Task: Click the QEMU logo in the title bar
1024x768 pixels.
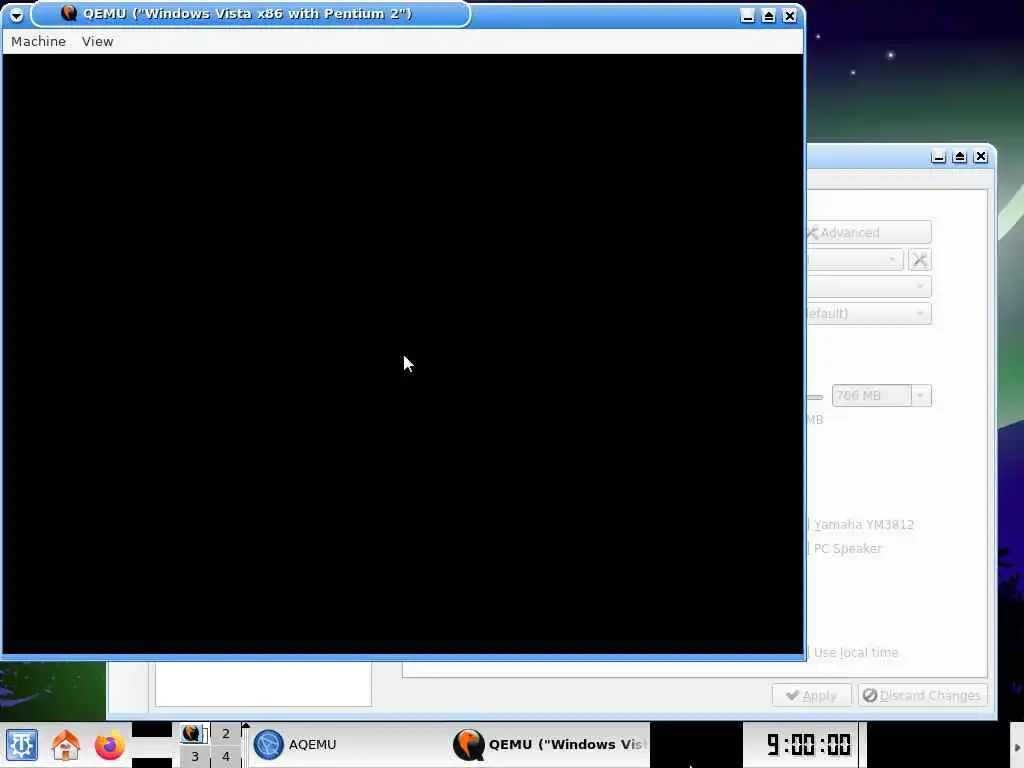Action: pos(69,12)
